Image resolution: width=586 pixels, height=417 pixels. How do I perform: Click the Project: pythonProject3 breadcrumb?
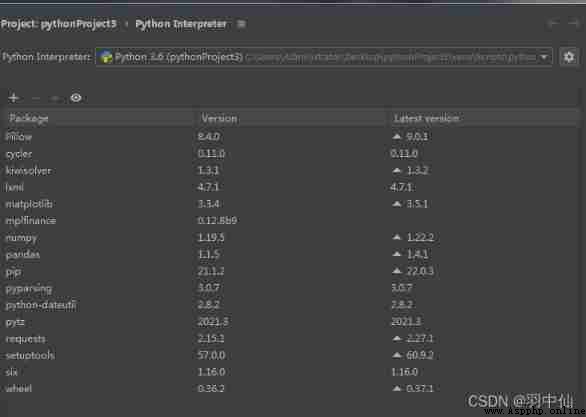[x=59, y=24]
